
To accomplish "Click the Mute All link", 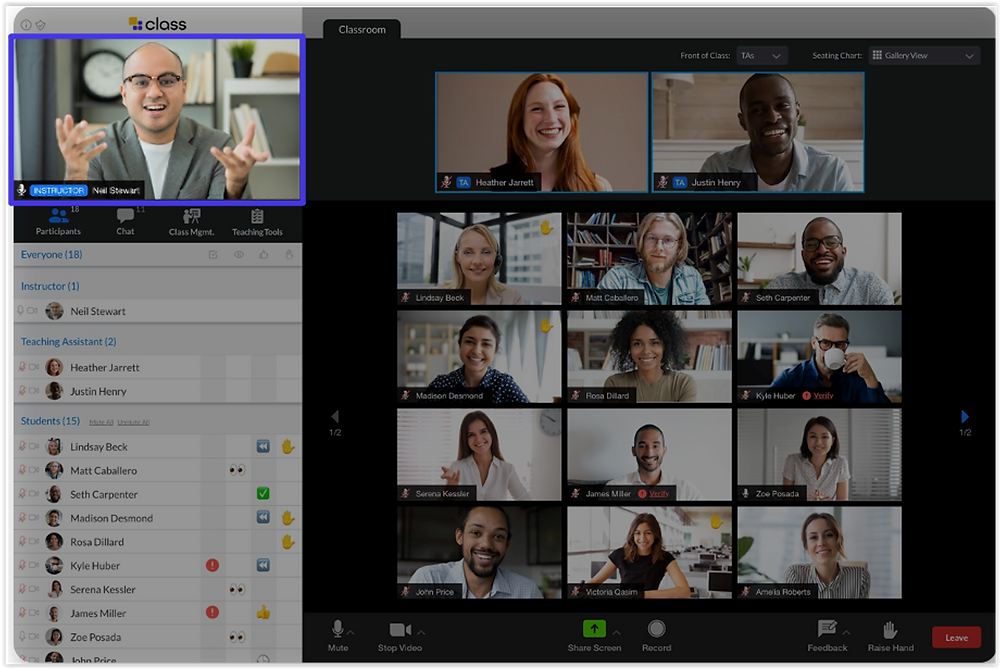I will click(101, 422).
